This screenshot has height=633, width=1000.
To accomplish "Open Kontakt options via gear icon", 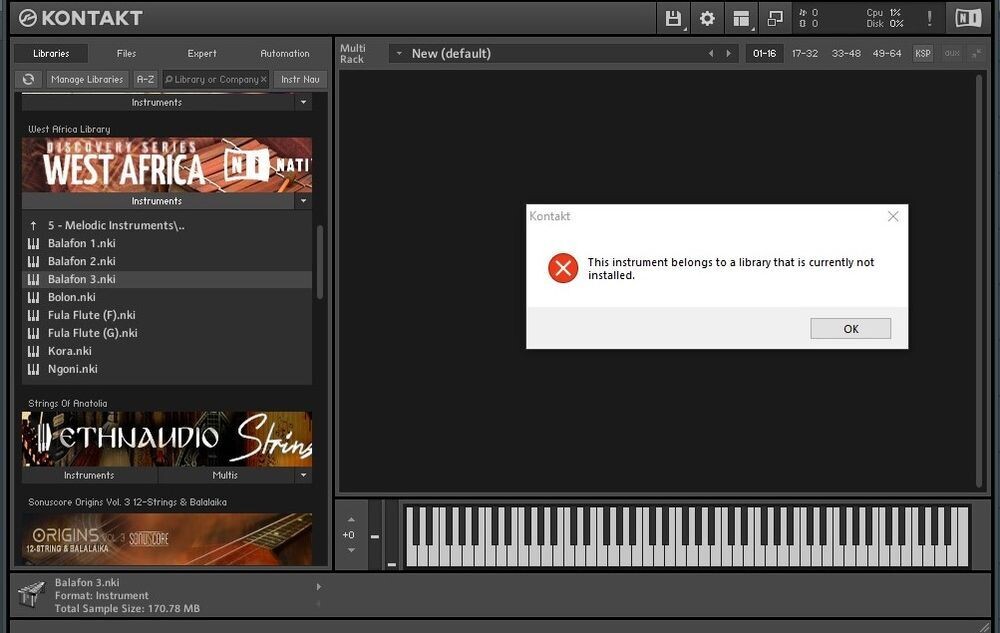I will click(707, 18).
